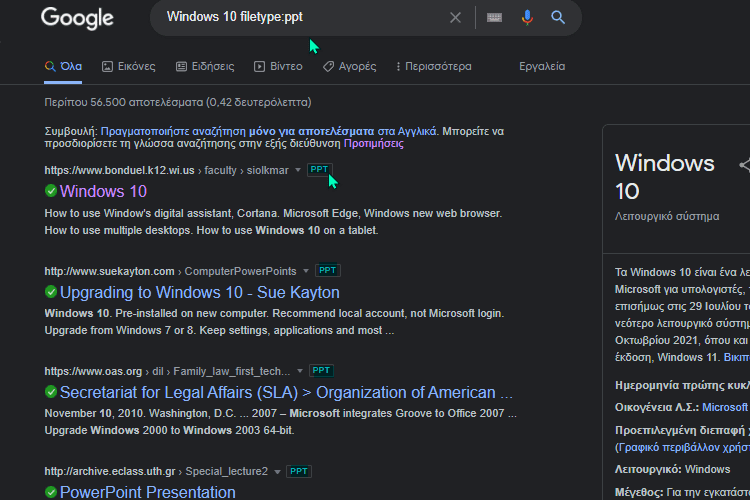Open Γραφικό περιβάλλον χρήστη link
Screen dimensions: 750x500
683,447
